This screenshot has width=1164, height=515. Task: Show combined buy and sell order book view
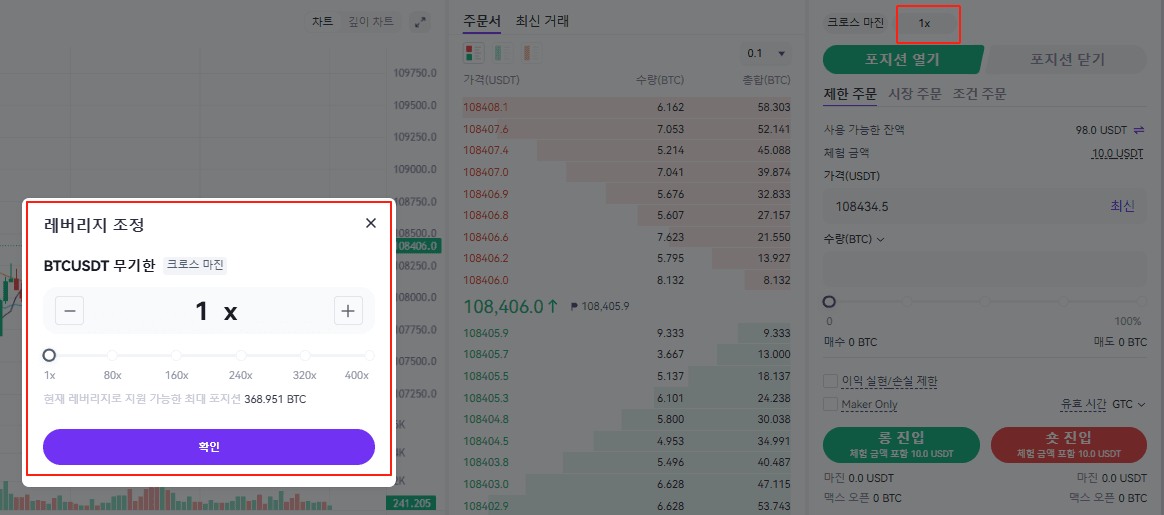click(474, 52)
